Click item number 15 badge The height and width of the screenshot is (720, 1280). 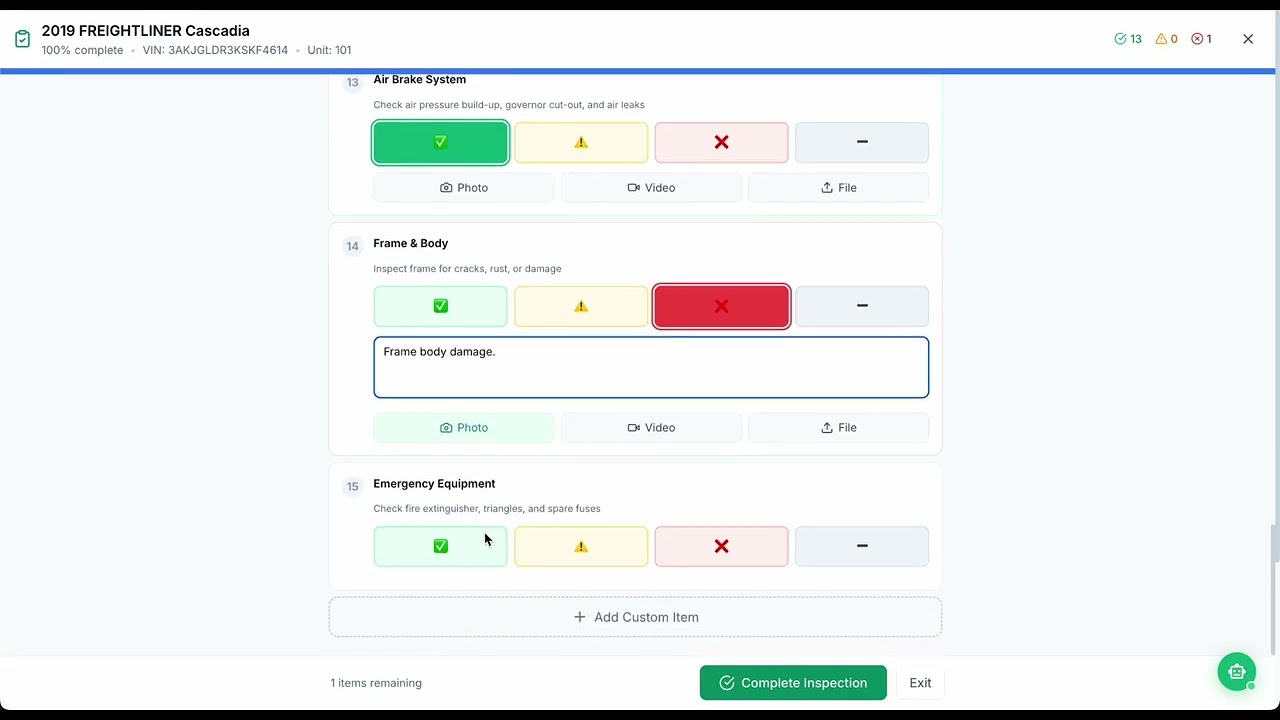pos(352,486)
